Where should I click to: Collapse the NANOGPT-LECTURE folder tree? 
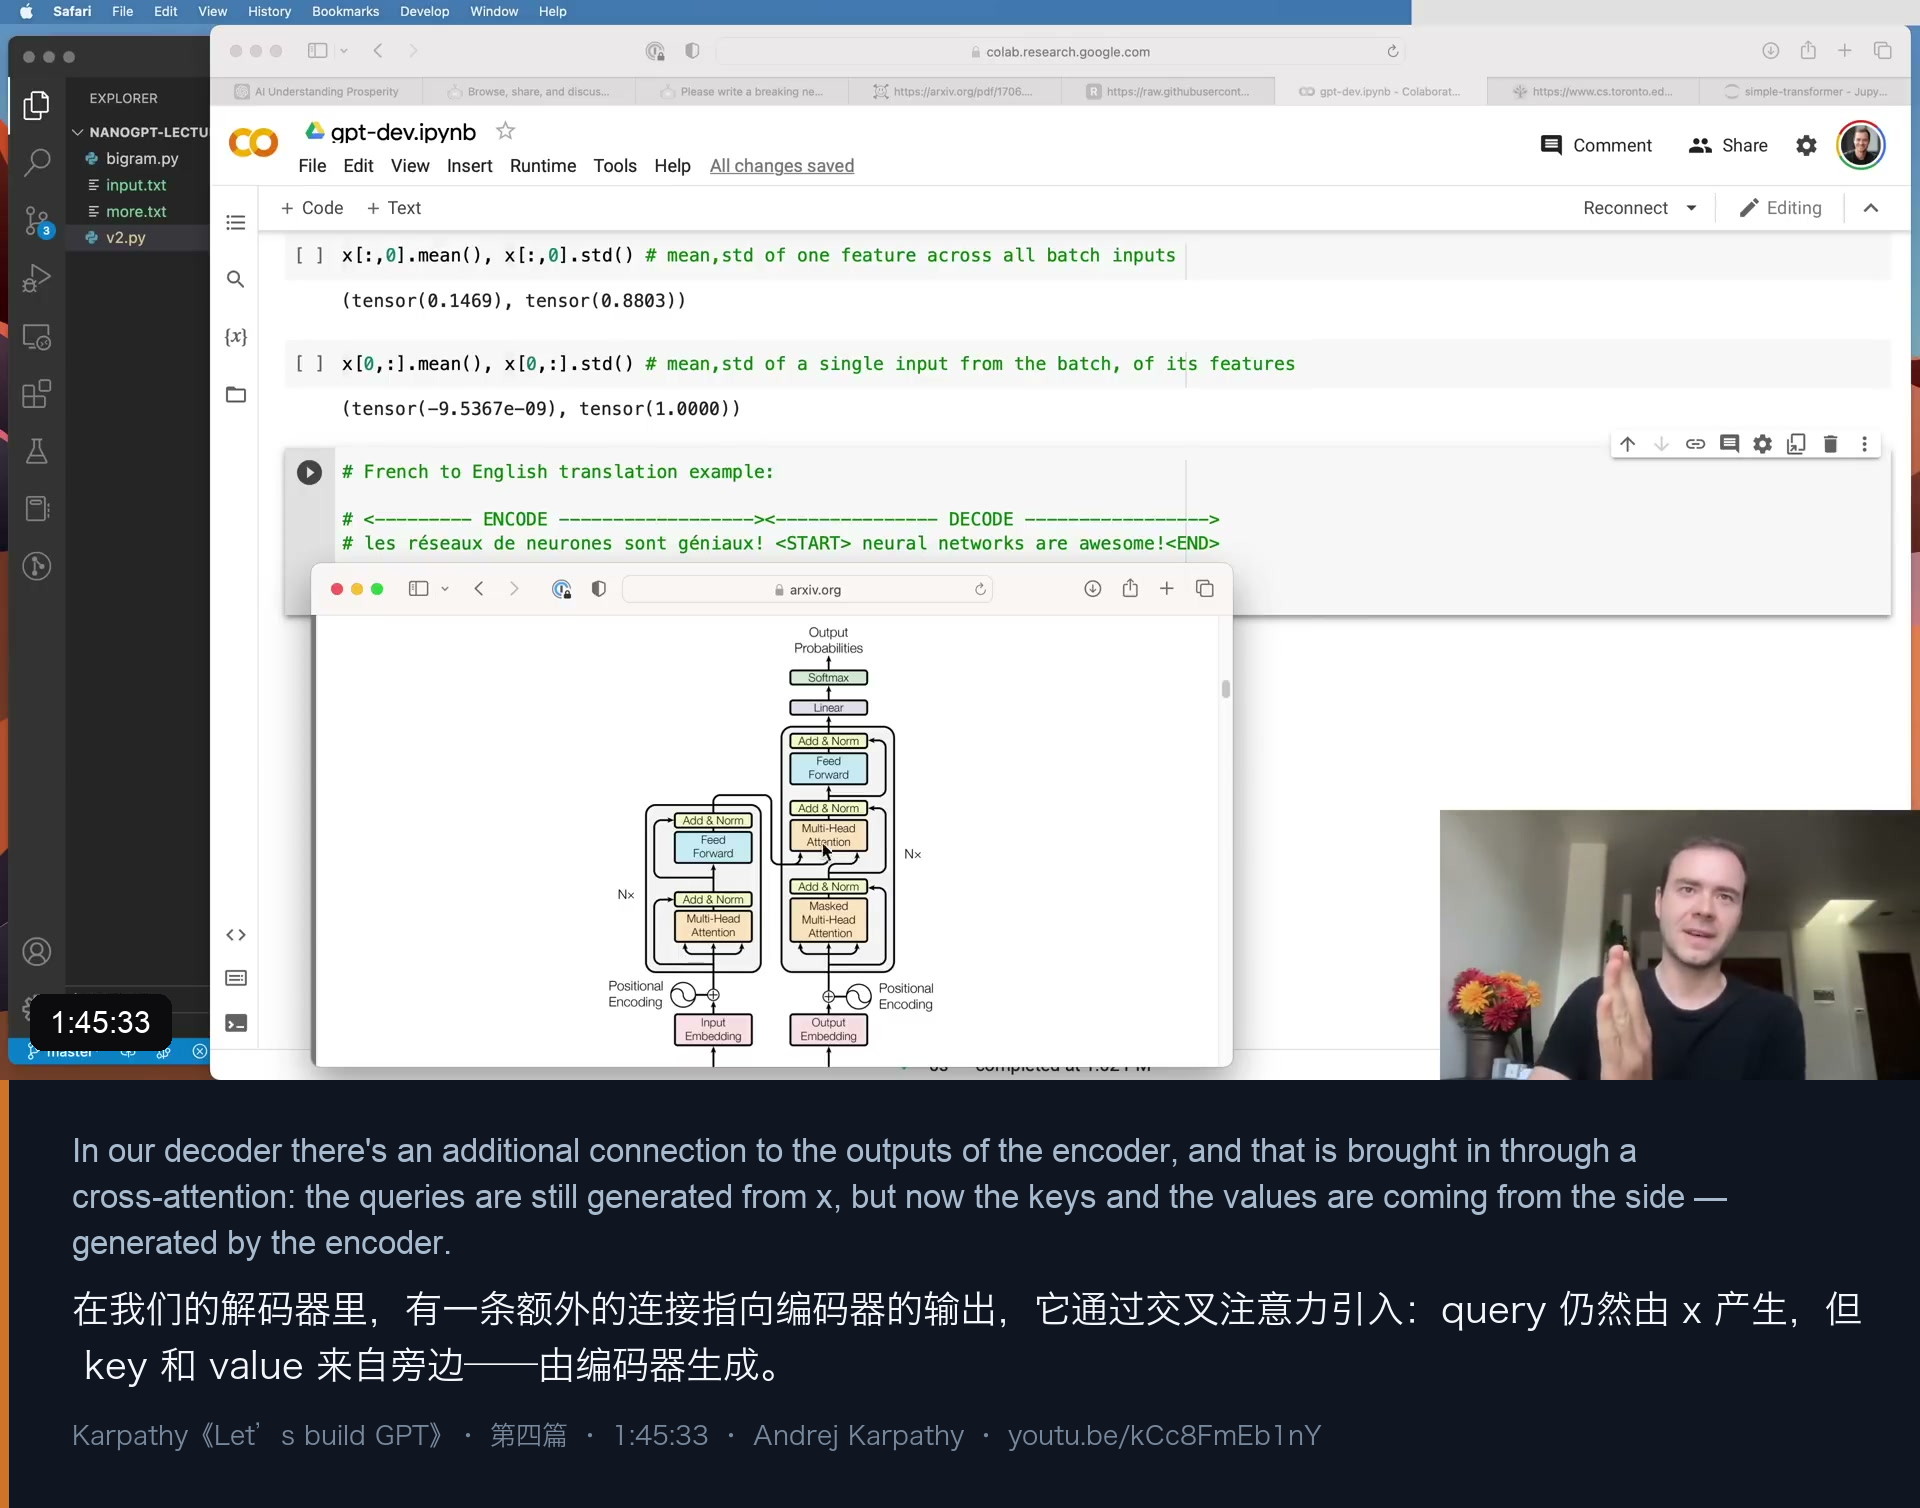78,132
